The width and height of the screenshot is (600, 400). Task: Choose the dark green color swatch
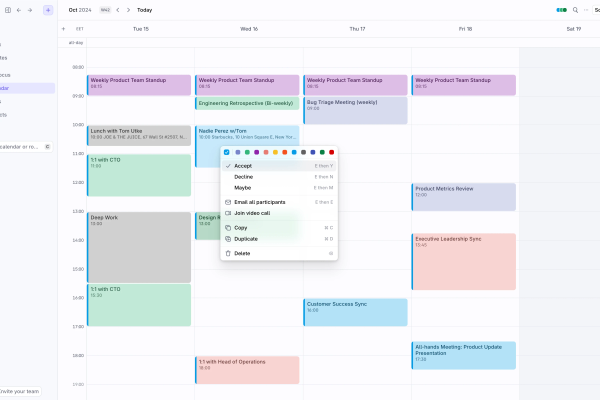[x=322, y=152]
